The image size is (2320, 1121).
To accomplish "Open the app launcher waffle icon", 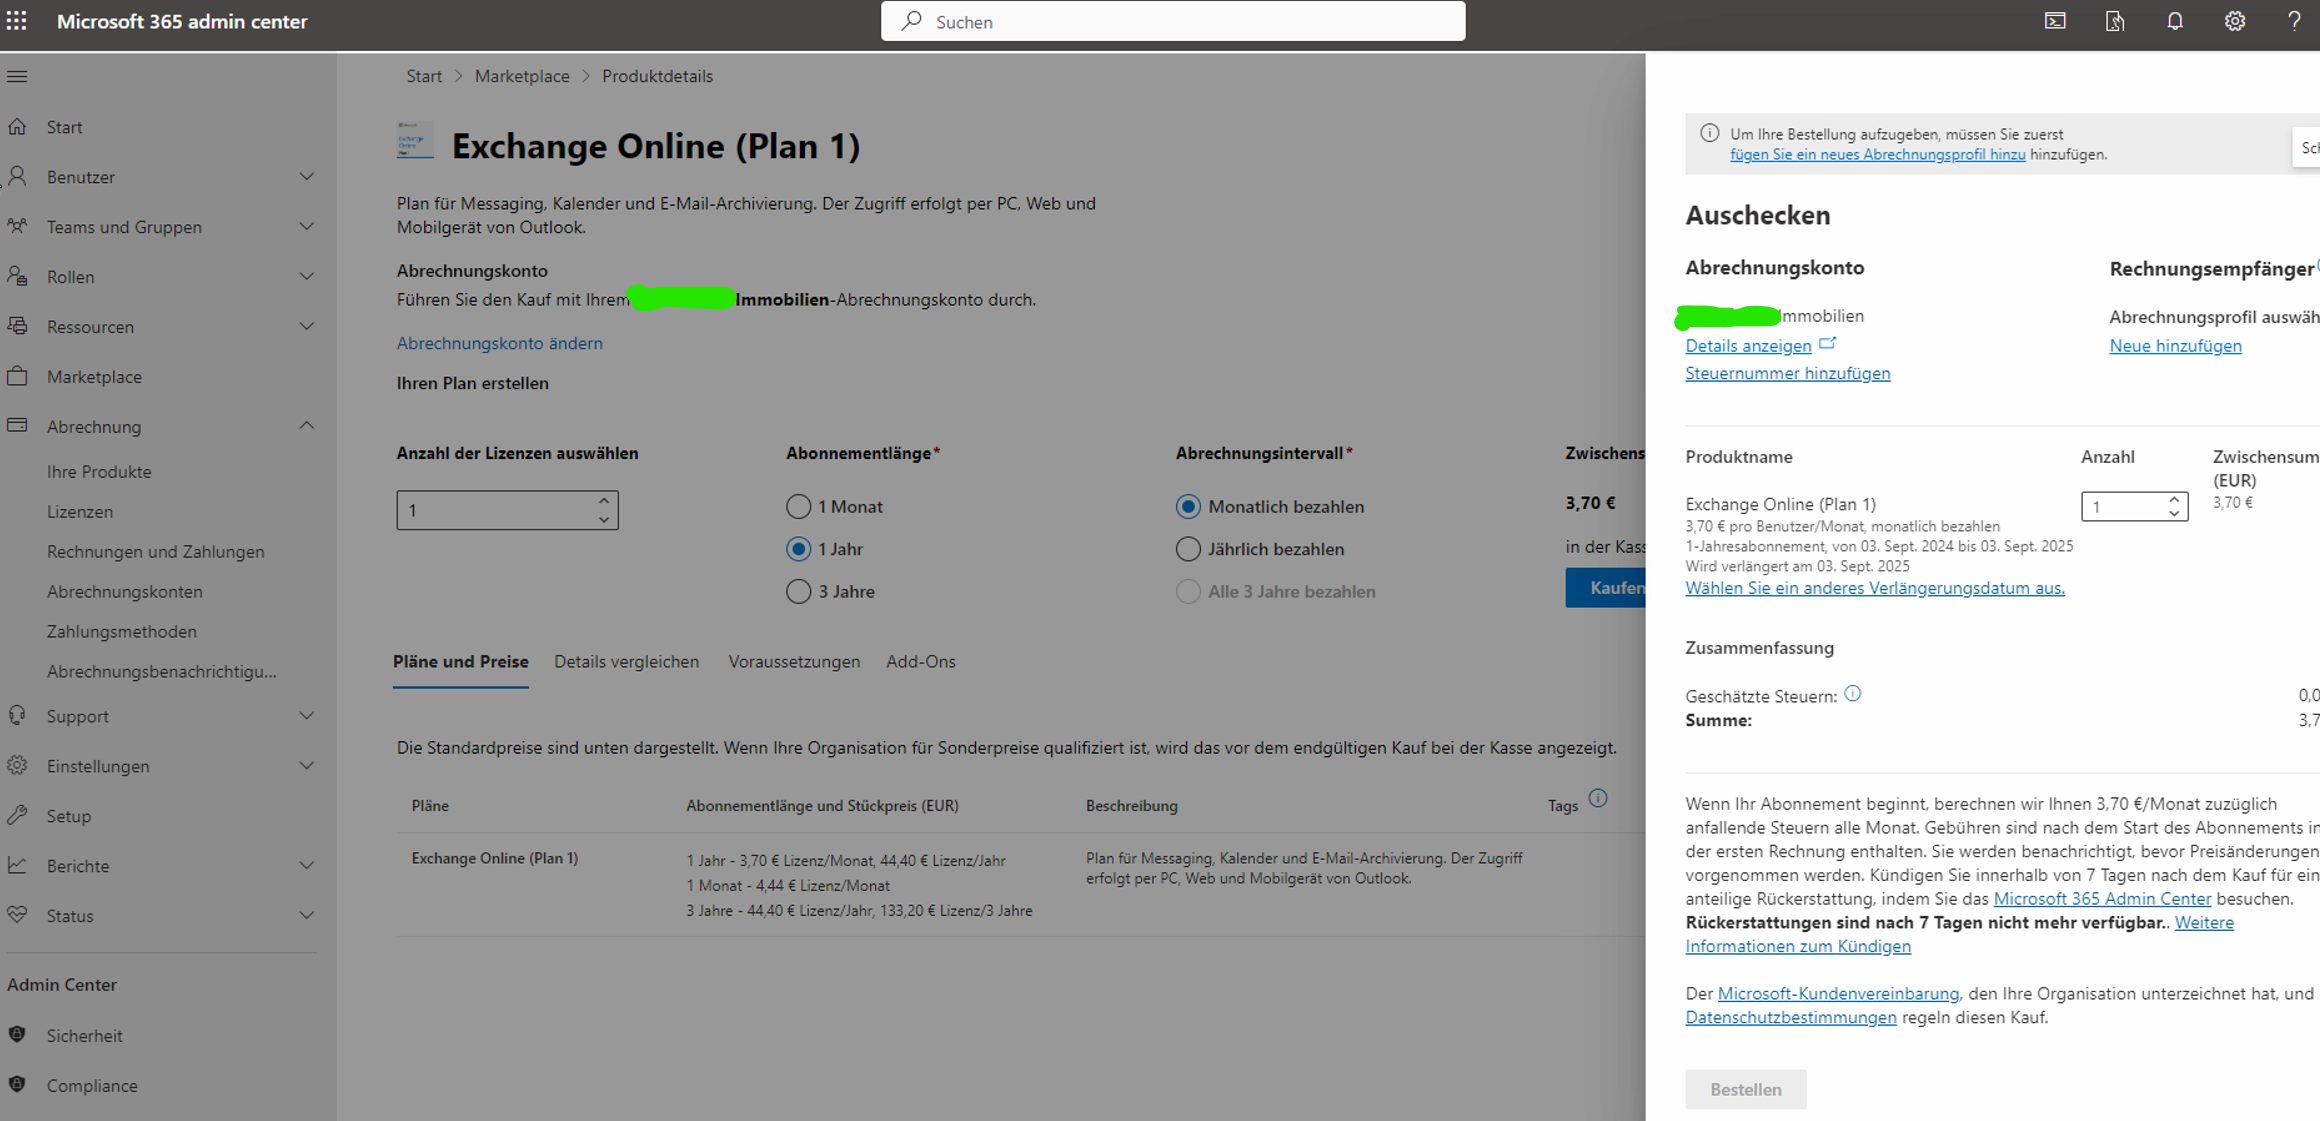I will (17, 21).
